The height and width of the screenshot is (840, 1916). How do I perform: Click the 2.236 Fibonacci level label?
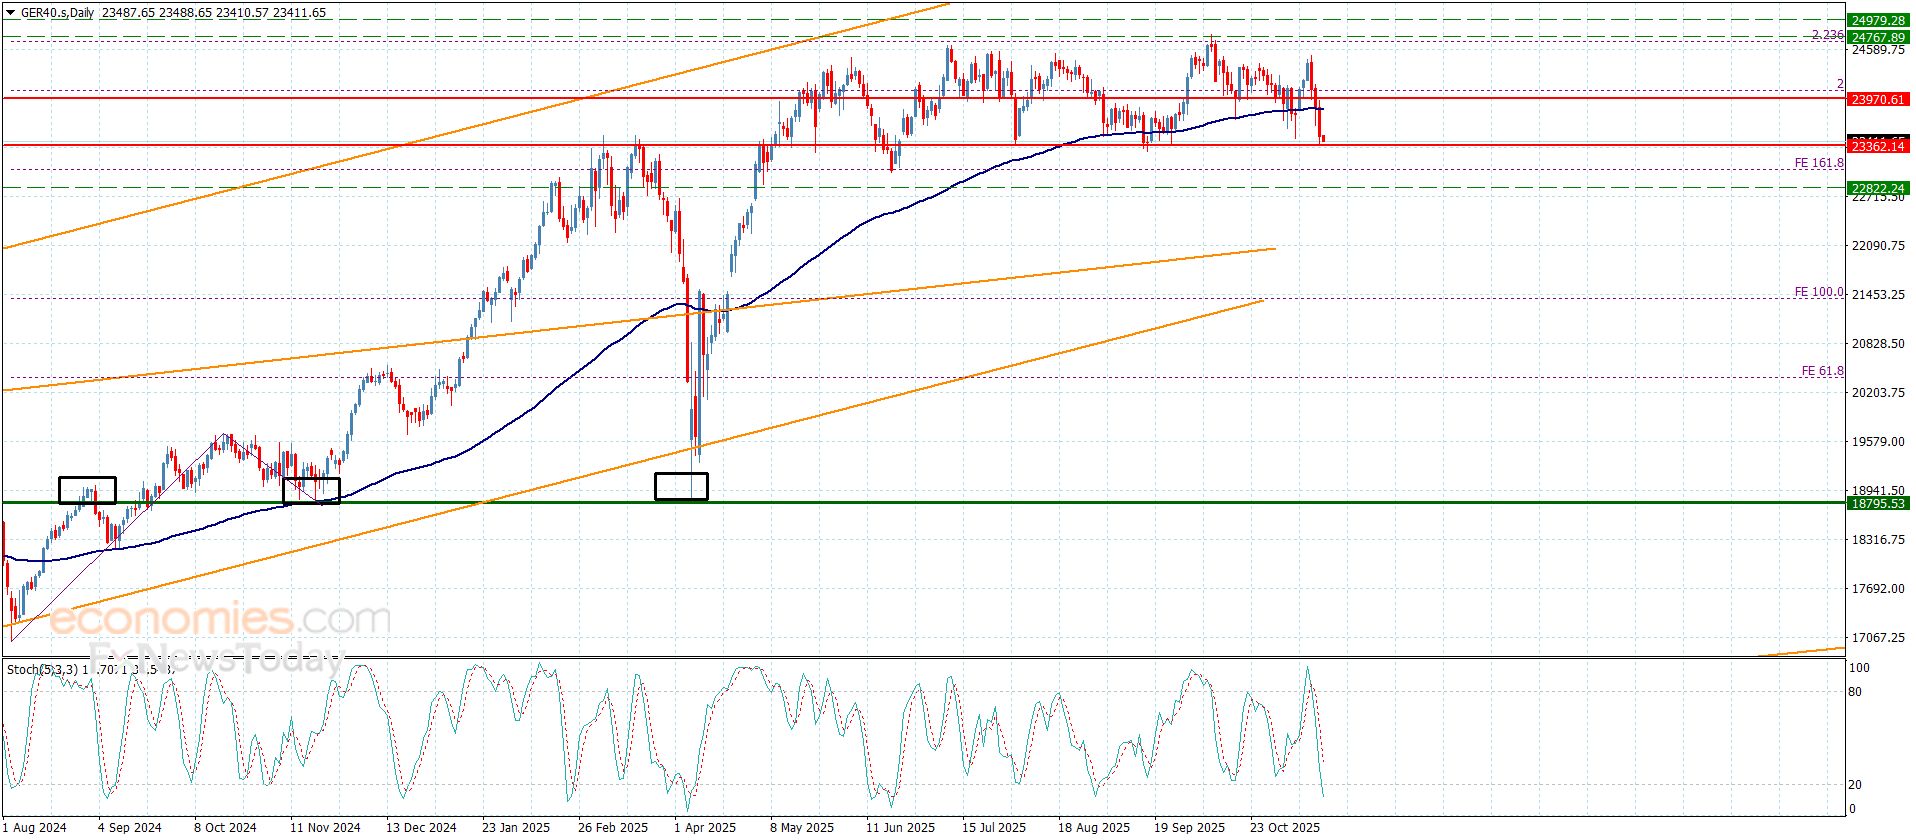click(x=1827, y=35)
